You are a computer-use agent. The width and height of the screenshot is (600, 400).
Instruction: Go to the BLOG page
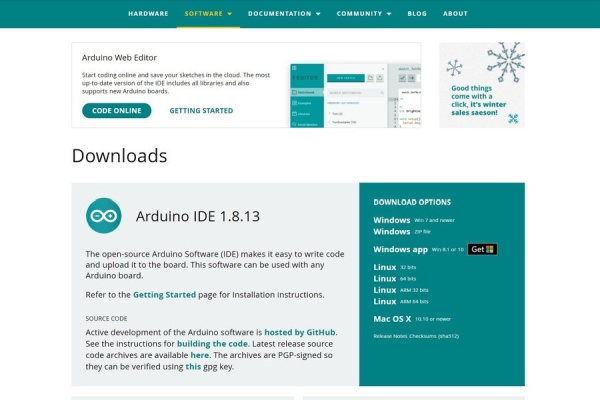417,13
